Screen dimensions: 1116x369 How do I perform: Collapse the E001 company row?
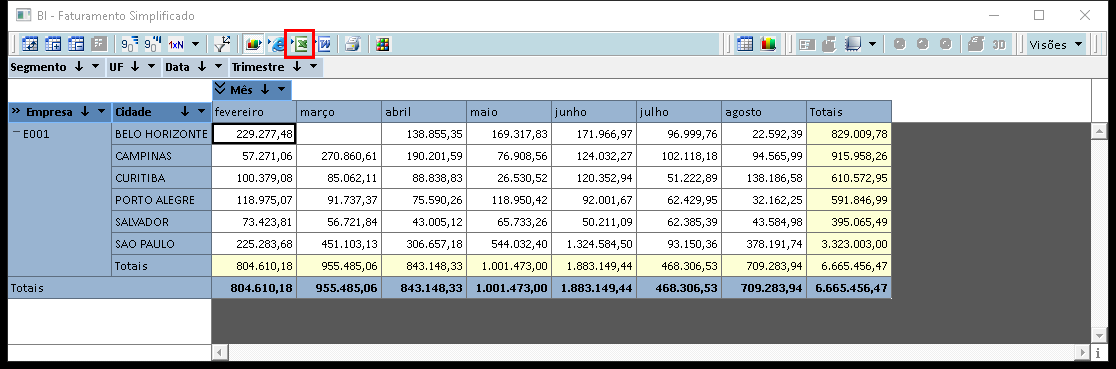(17, 132)
